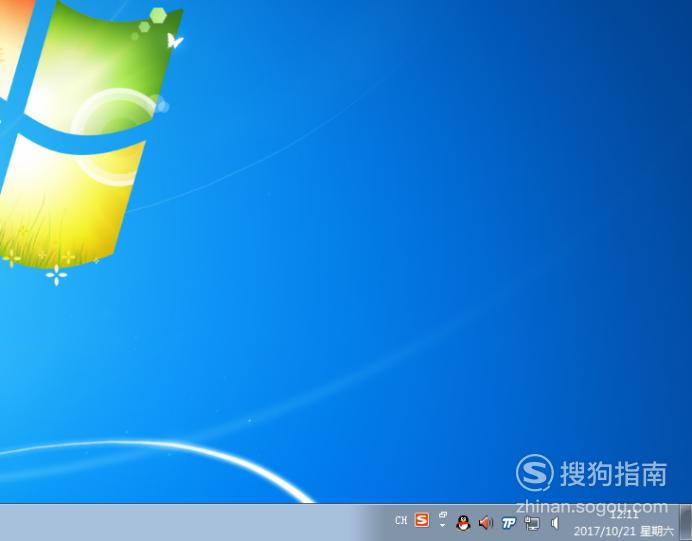692x541 pixels.
Task: Click the white volume speaker icon
Action: coord(555,523)
